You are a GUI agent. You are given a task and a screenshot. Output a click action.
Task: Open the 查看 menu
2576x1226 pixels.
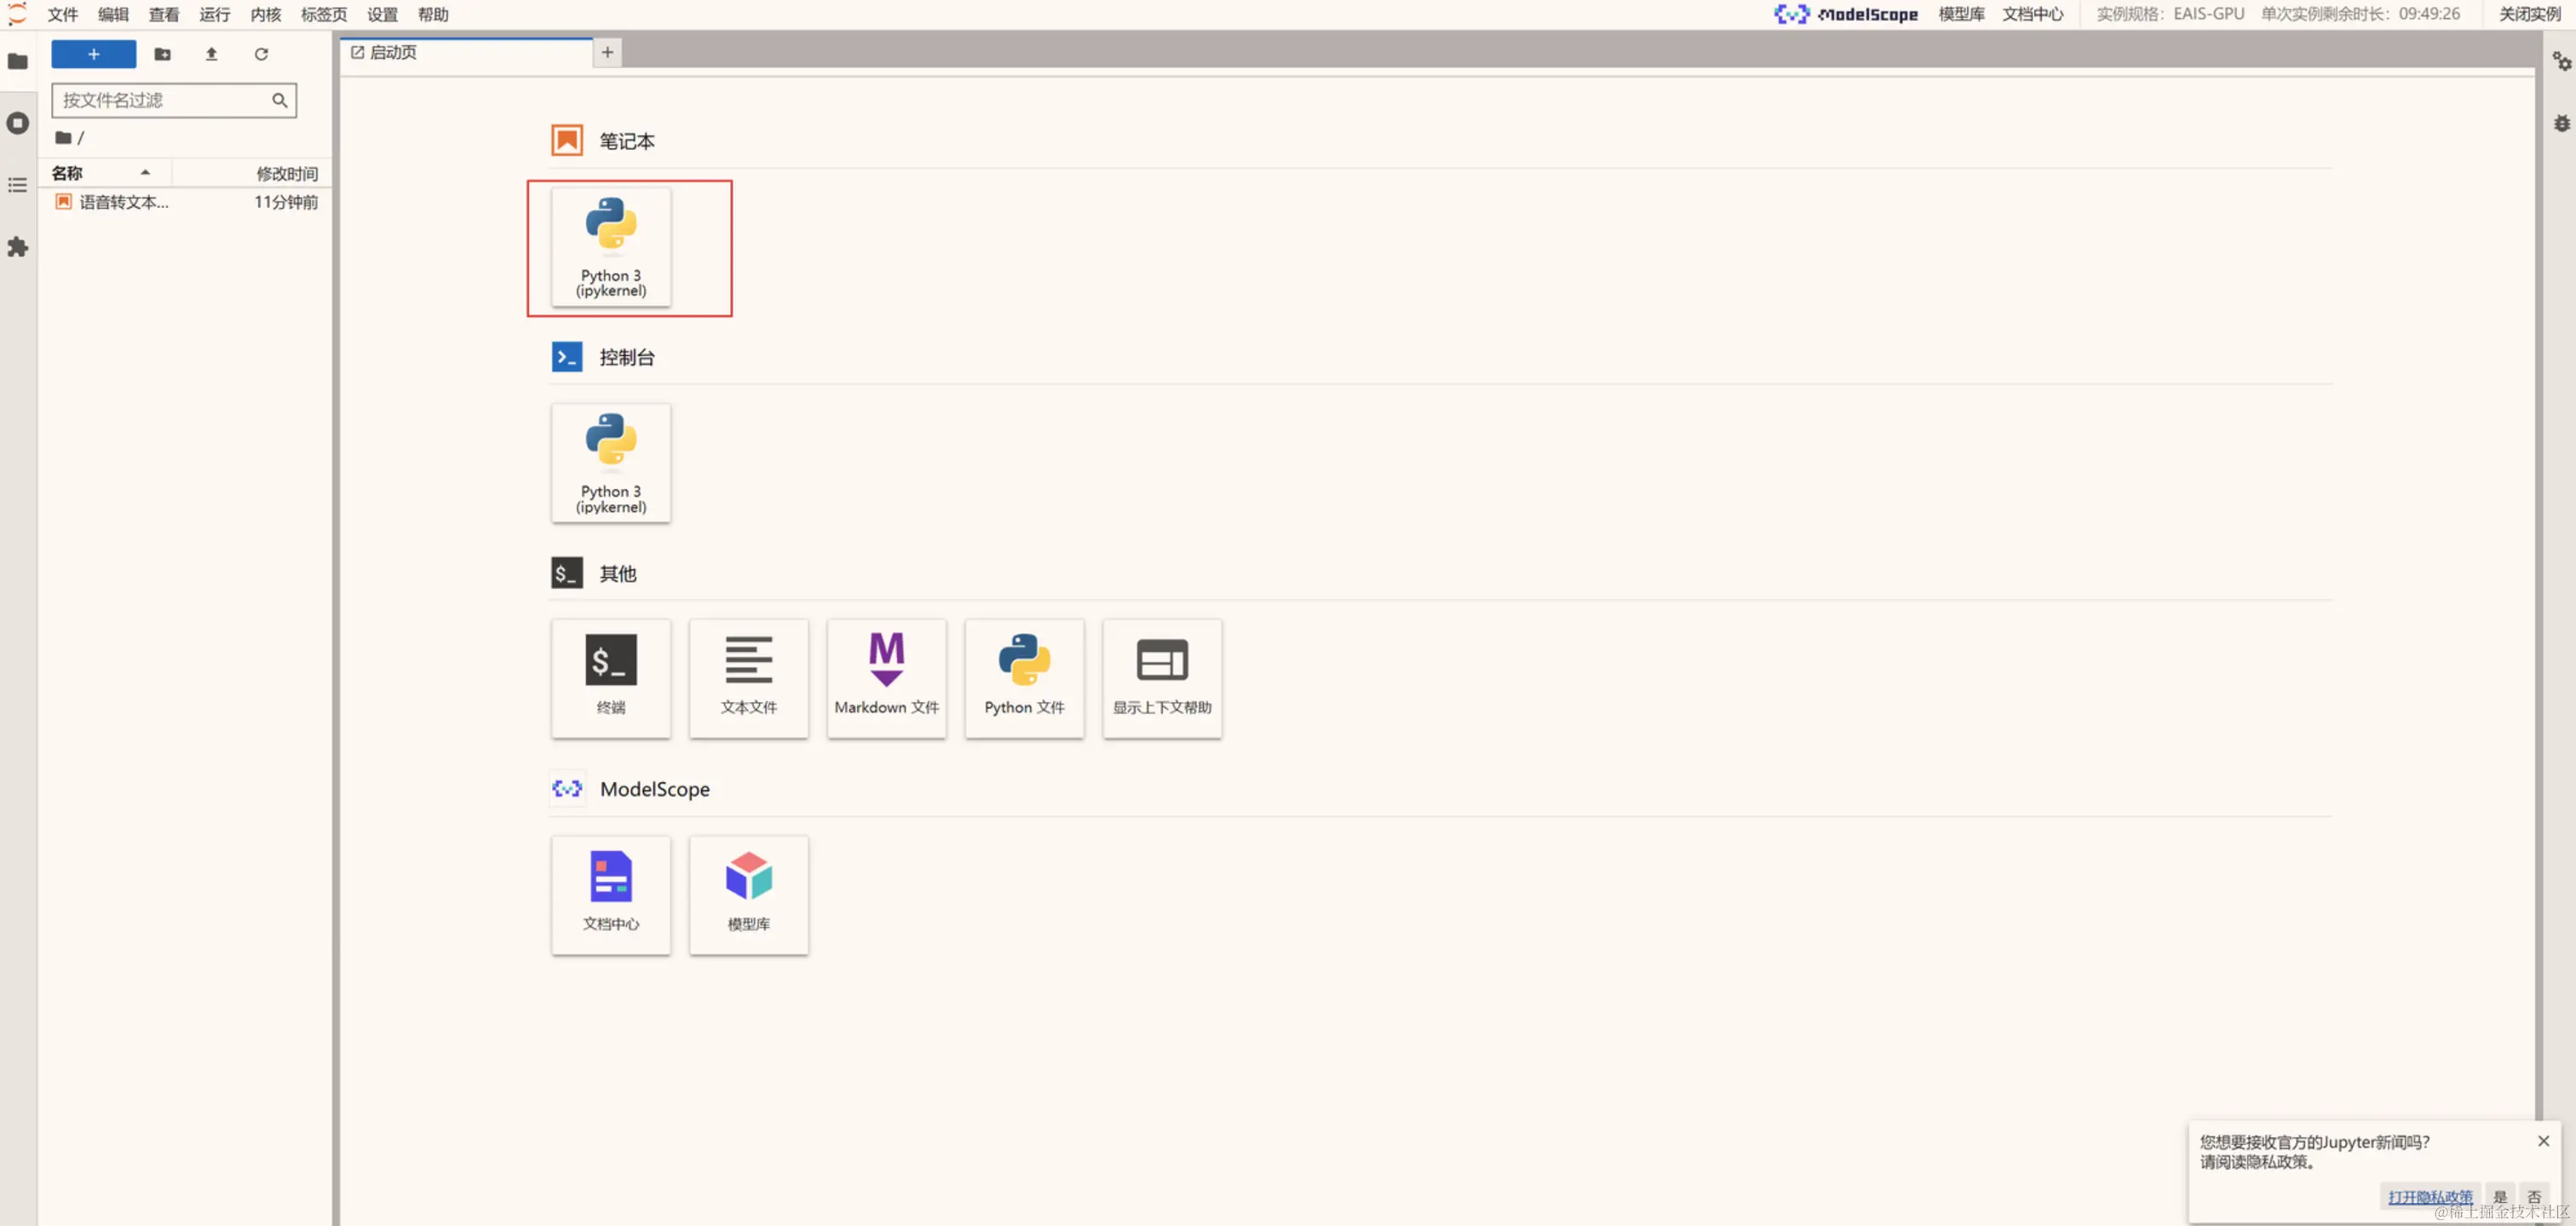(164, 14)
